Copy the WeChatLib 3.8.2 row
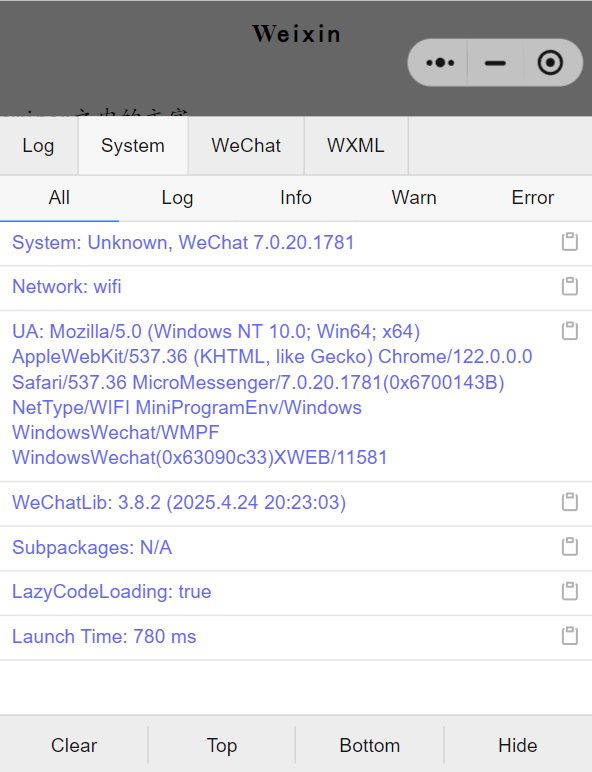This screenshot has width=592, height=772. tap(570, 502)
